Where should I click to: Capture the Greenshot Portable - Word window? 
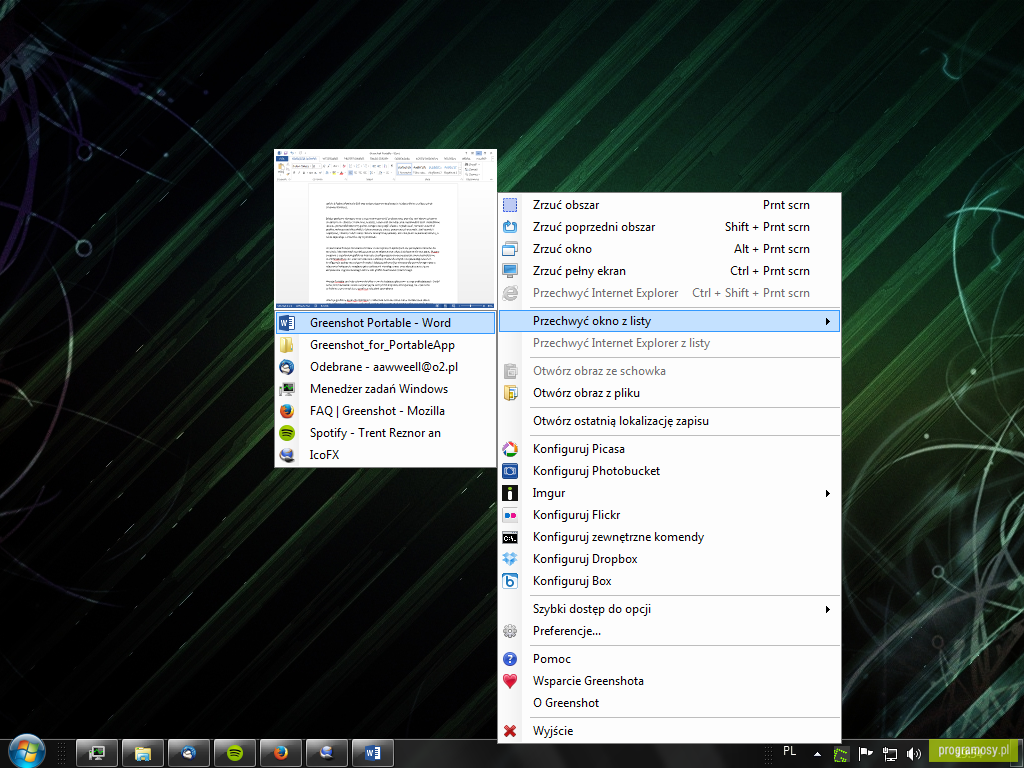click(385, 323)
